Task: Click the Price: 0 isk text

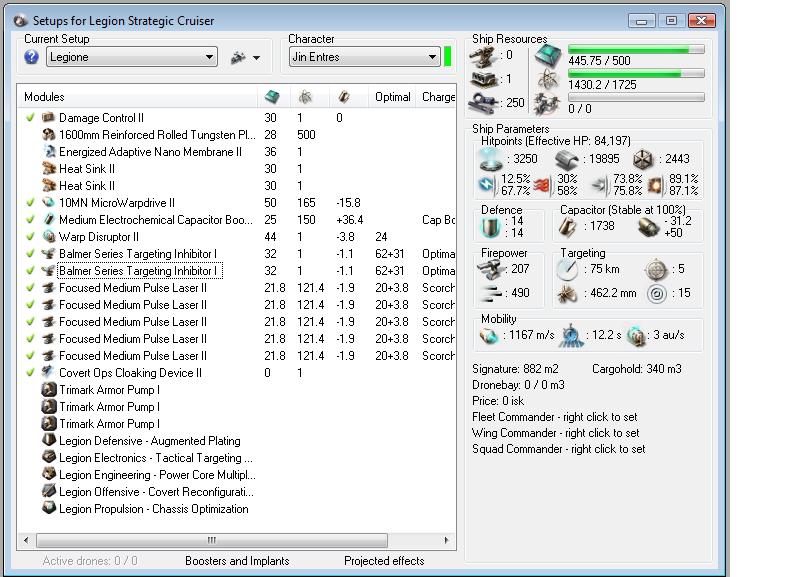Action: pos(498,400)
